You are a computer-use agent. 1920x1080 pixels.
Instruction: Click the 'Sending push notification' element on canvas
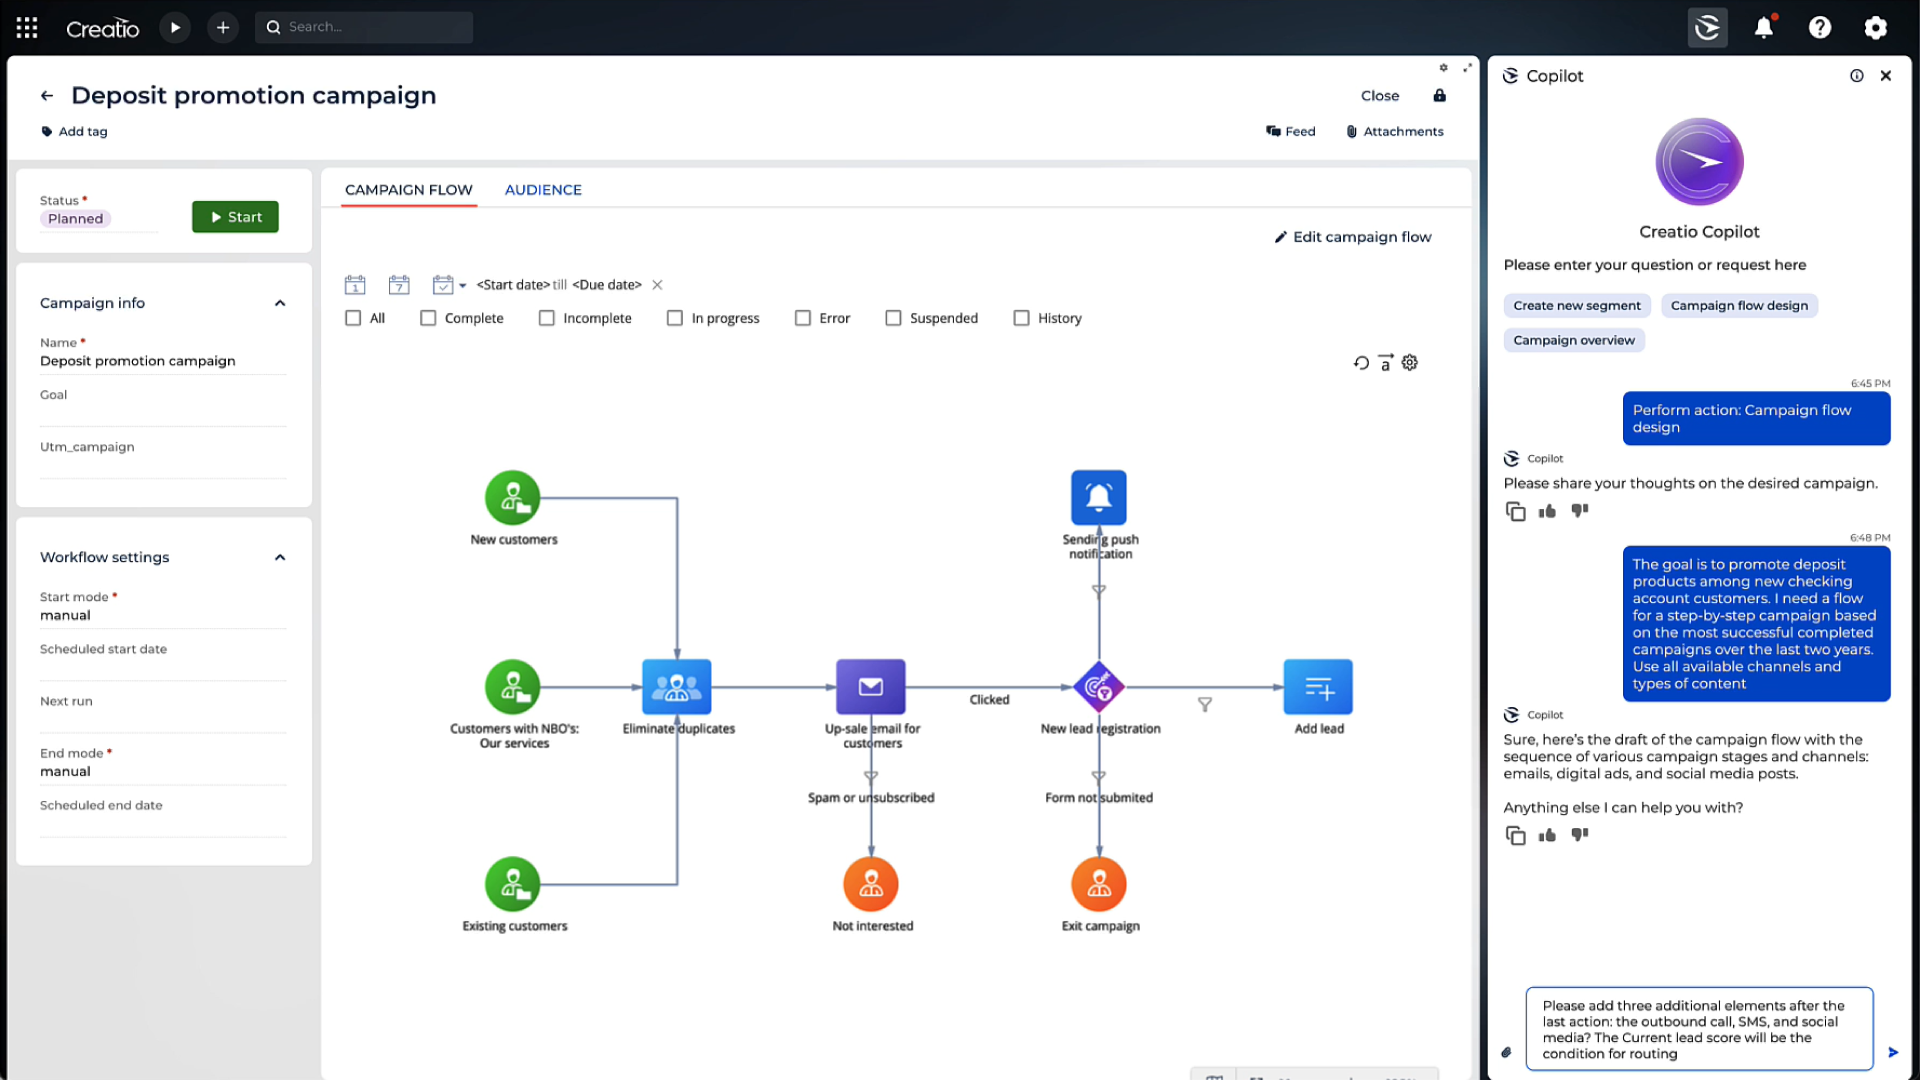point(1098,497)
